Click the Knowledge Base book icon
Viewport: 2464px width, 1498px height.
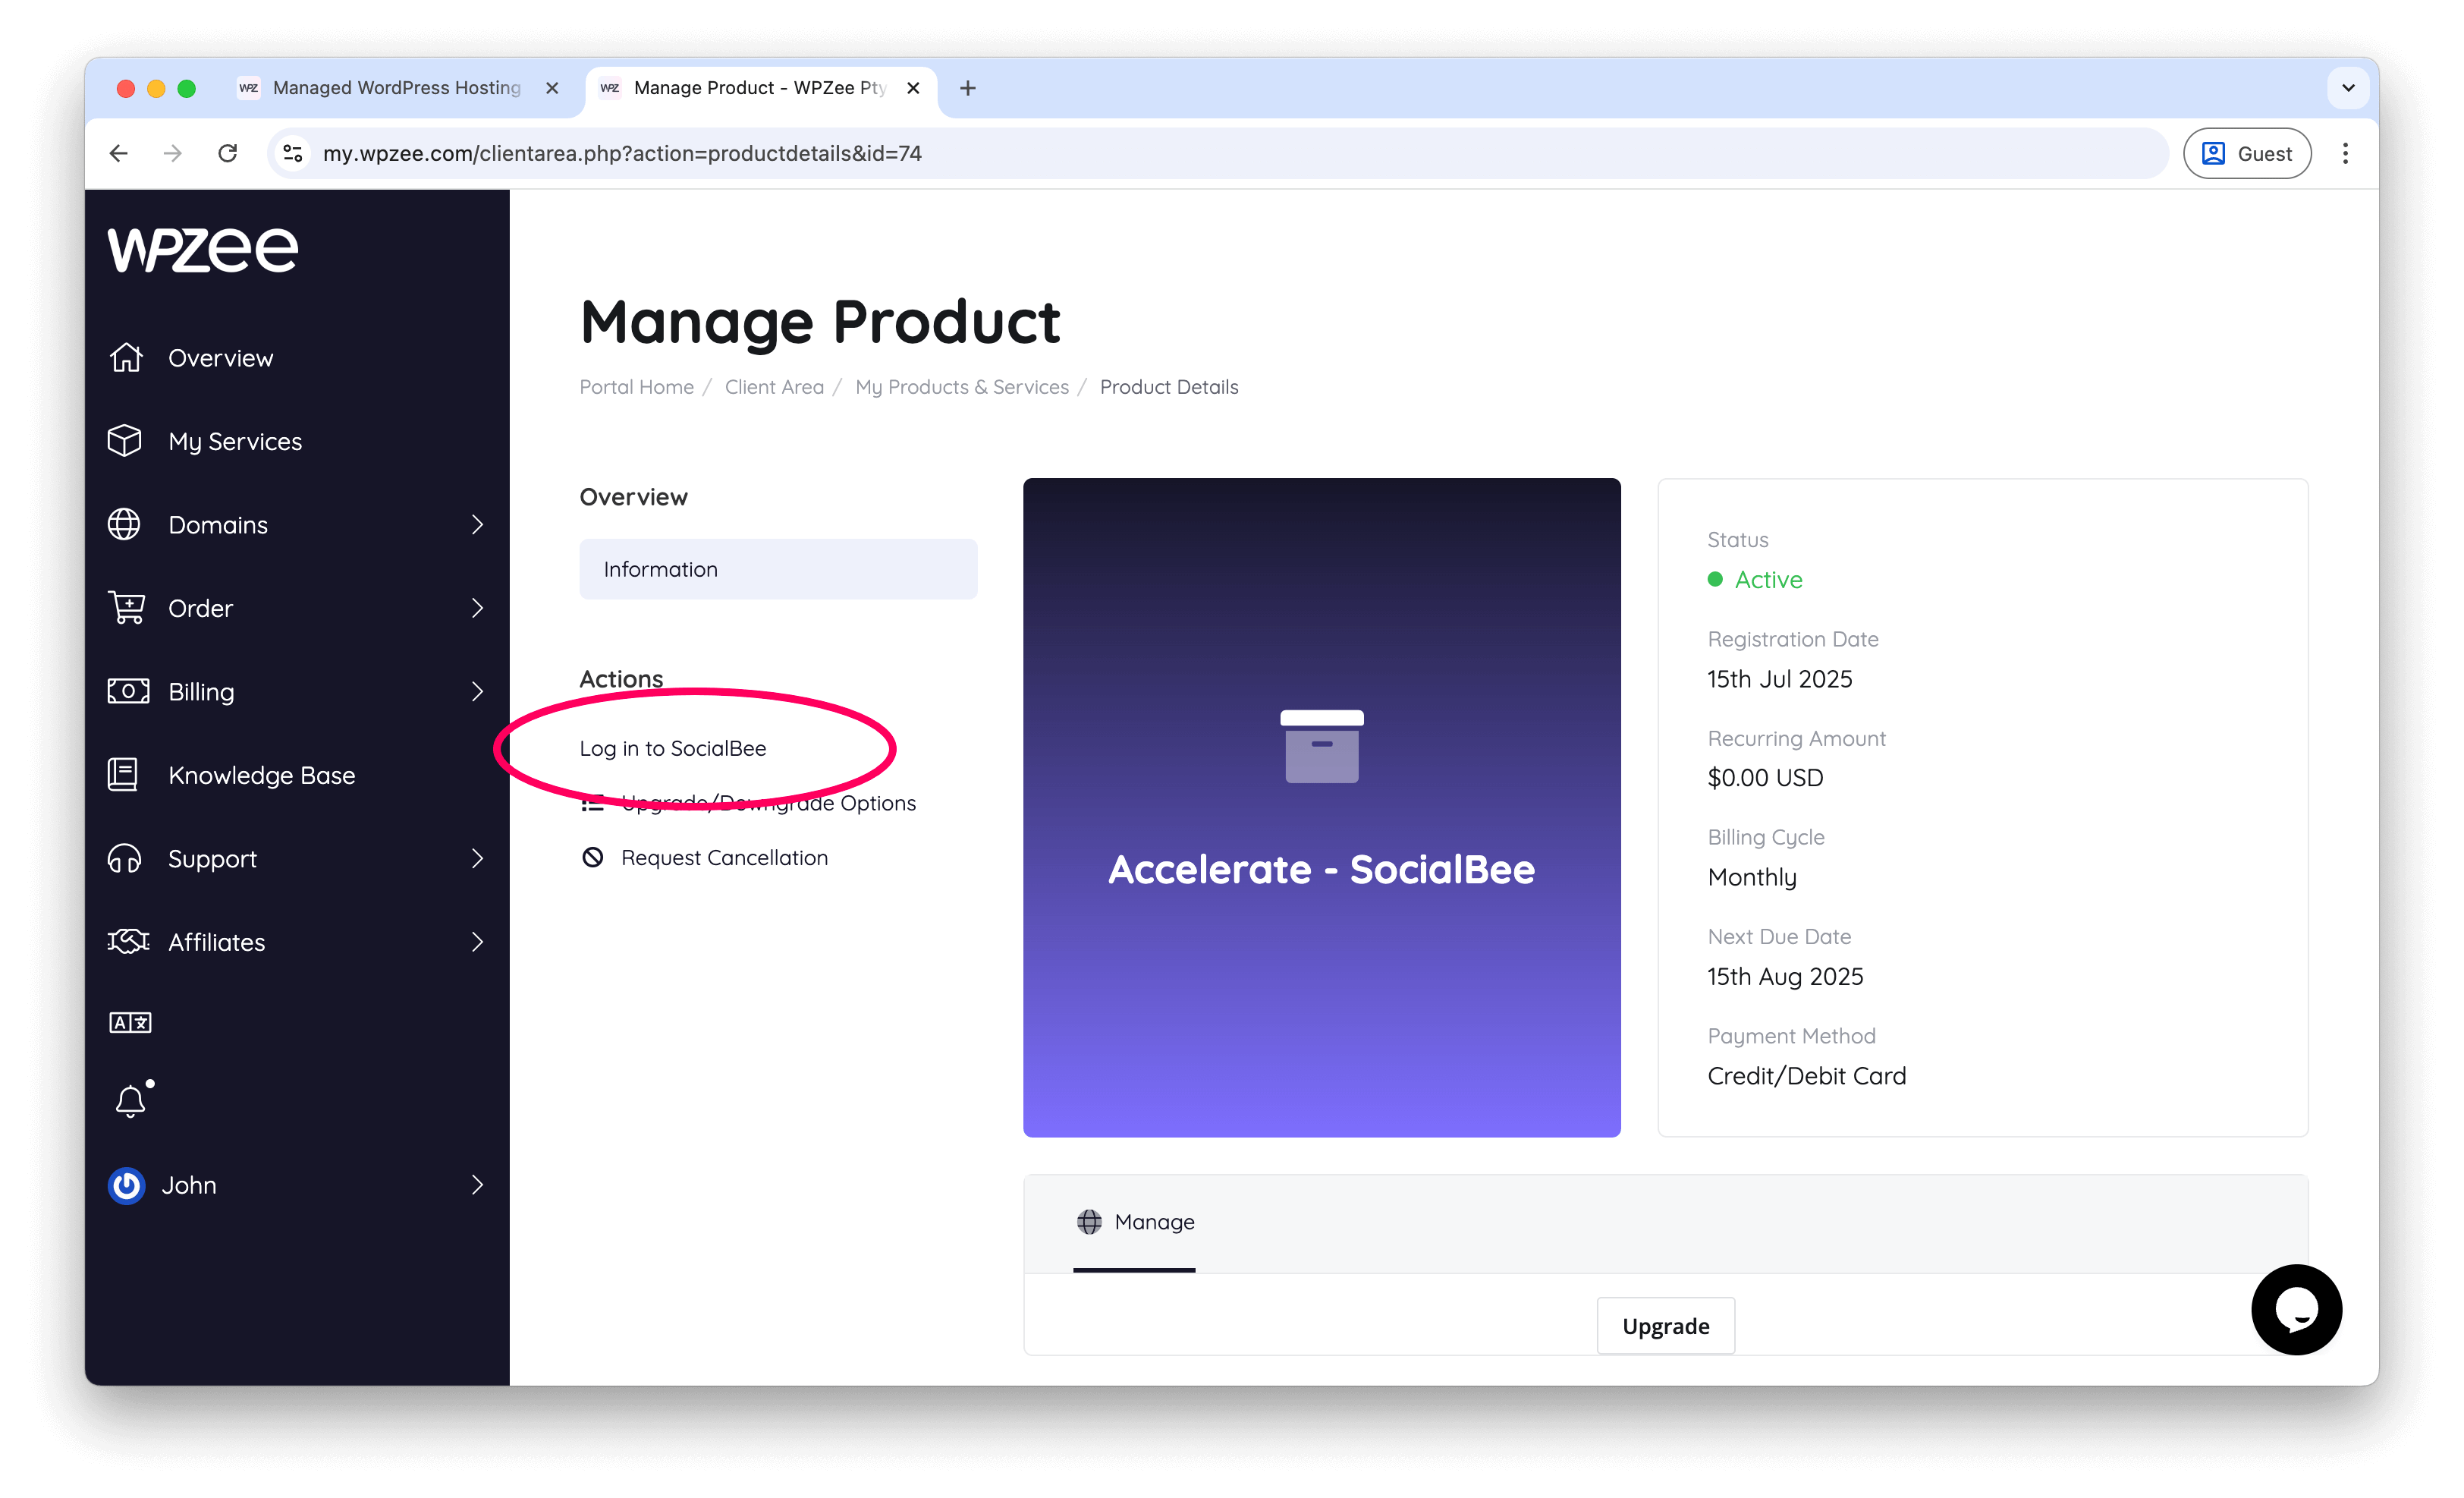(x=123, y=774)
